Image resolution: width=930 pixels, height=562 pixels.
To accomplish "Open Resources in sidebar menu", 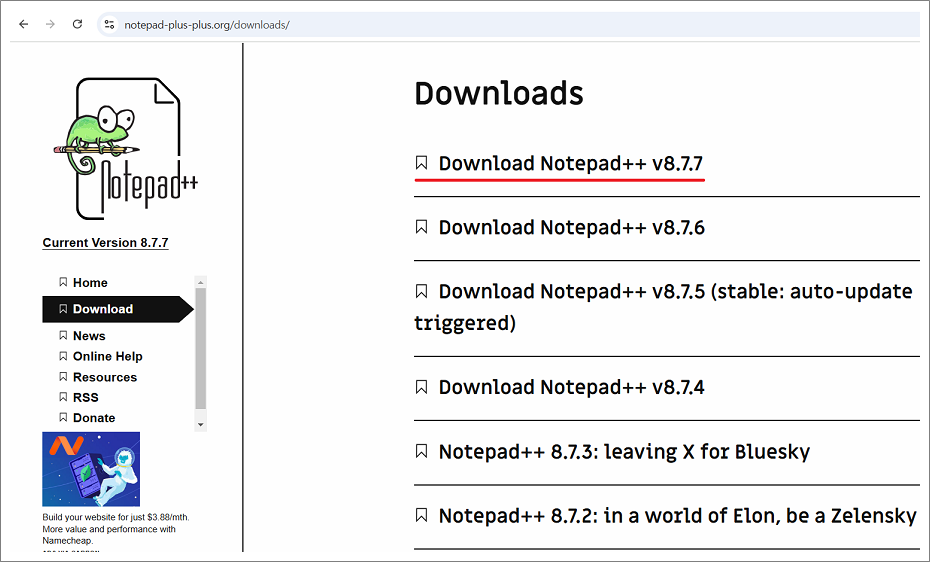I will coord(104,377).
